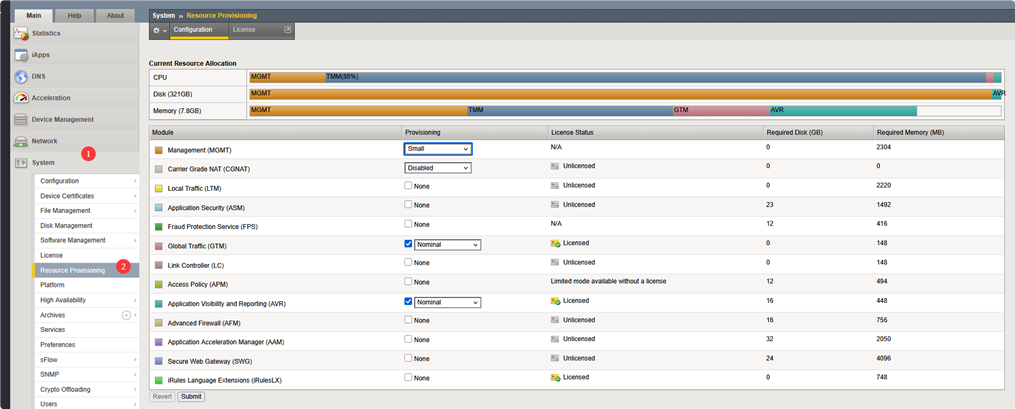1015x409 pixels.
Task: Click Advanced Firewall unlicensed icon
Action: point(554,320)
